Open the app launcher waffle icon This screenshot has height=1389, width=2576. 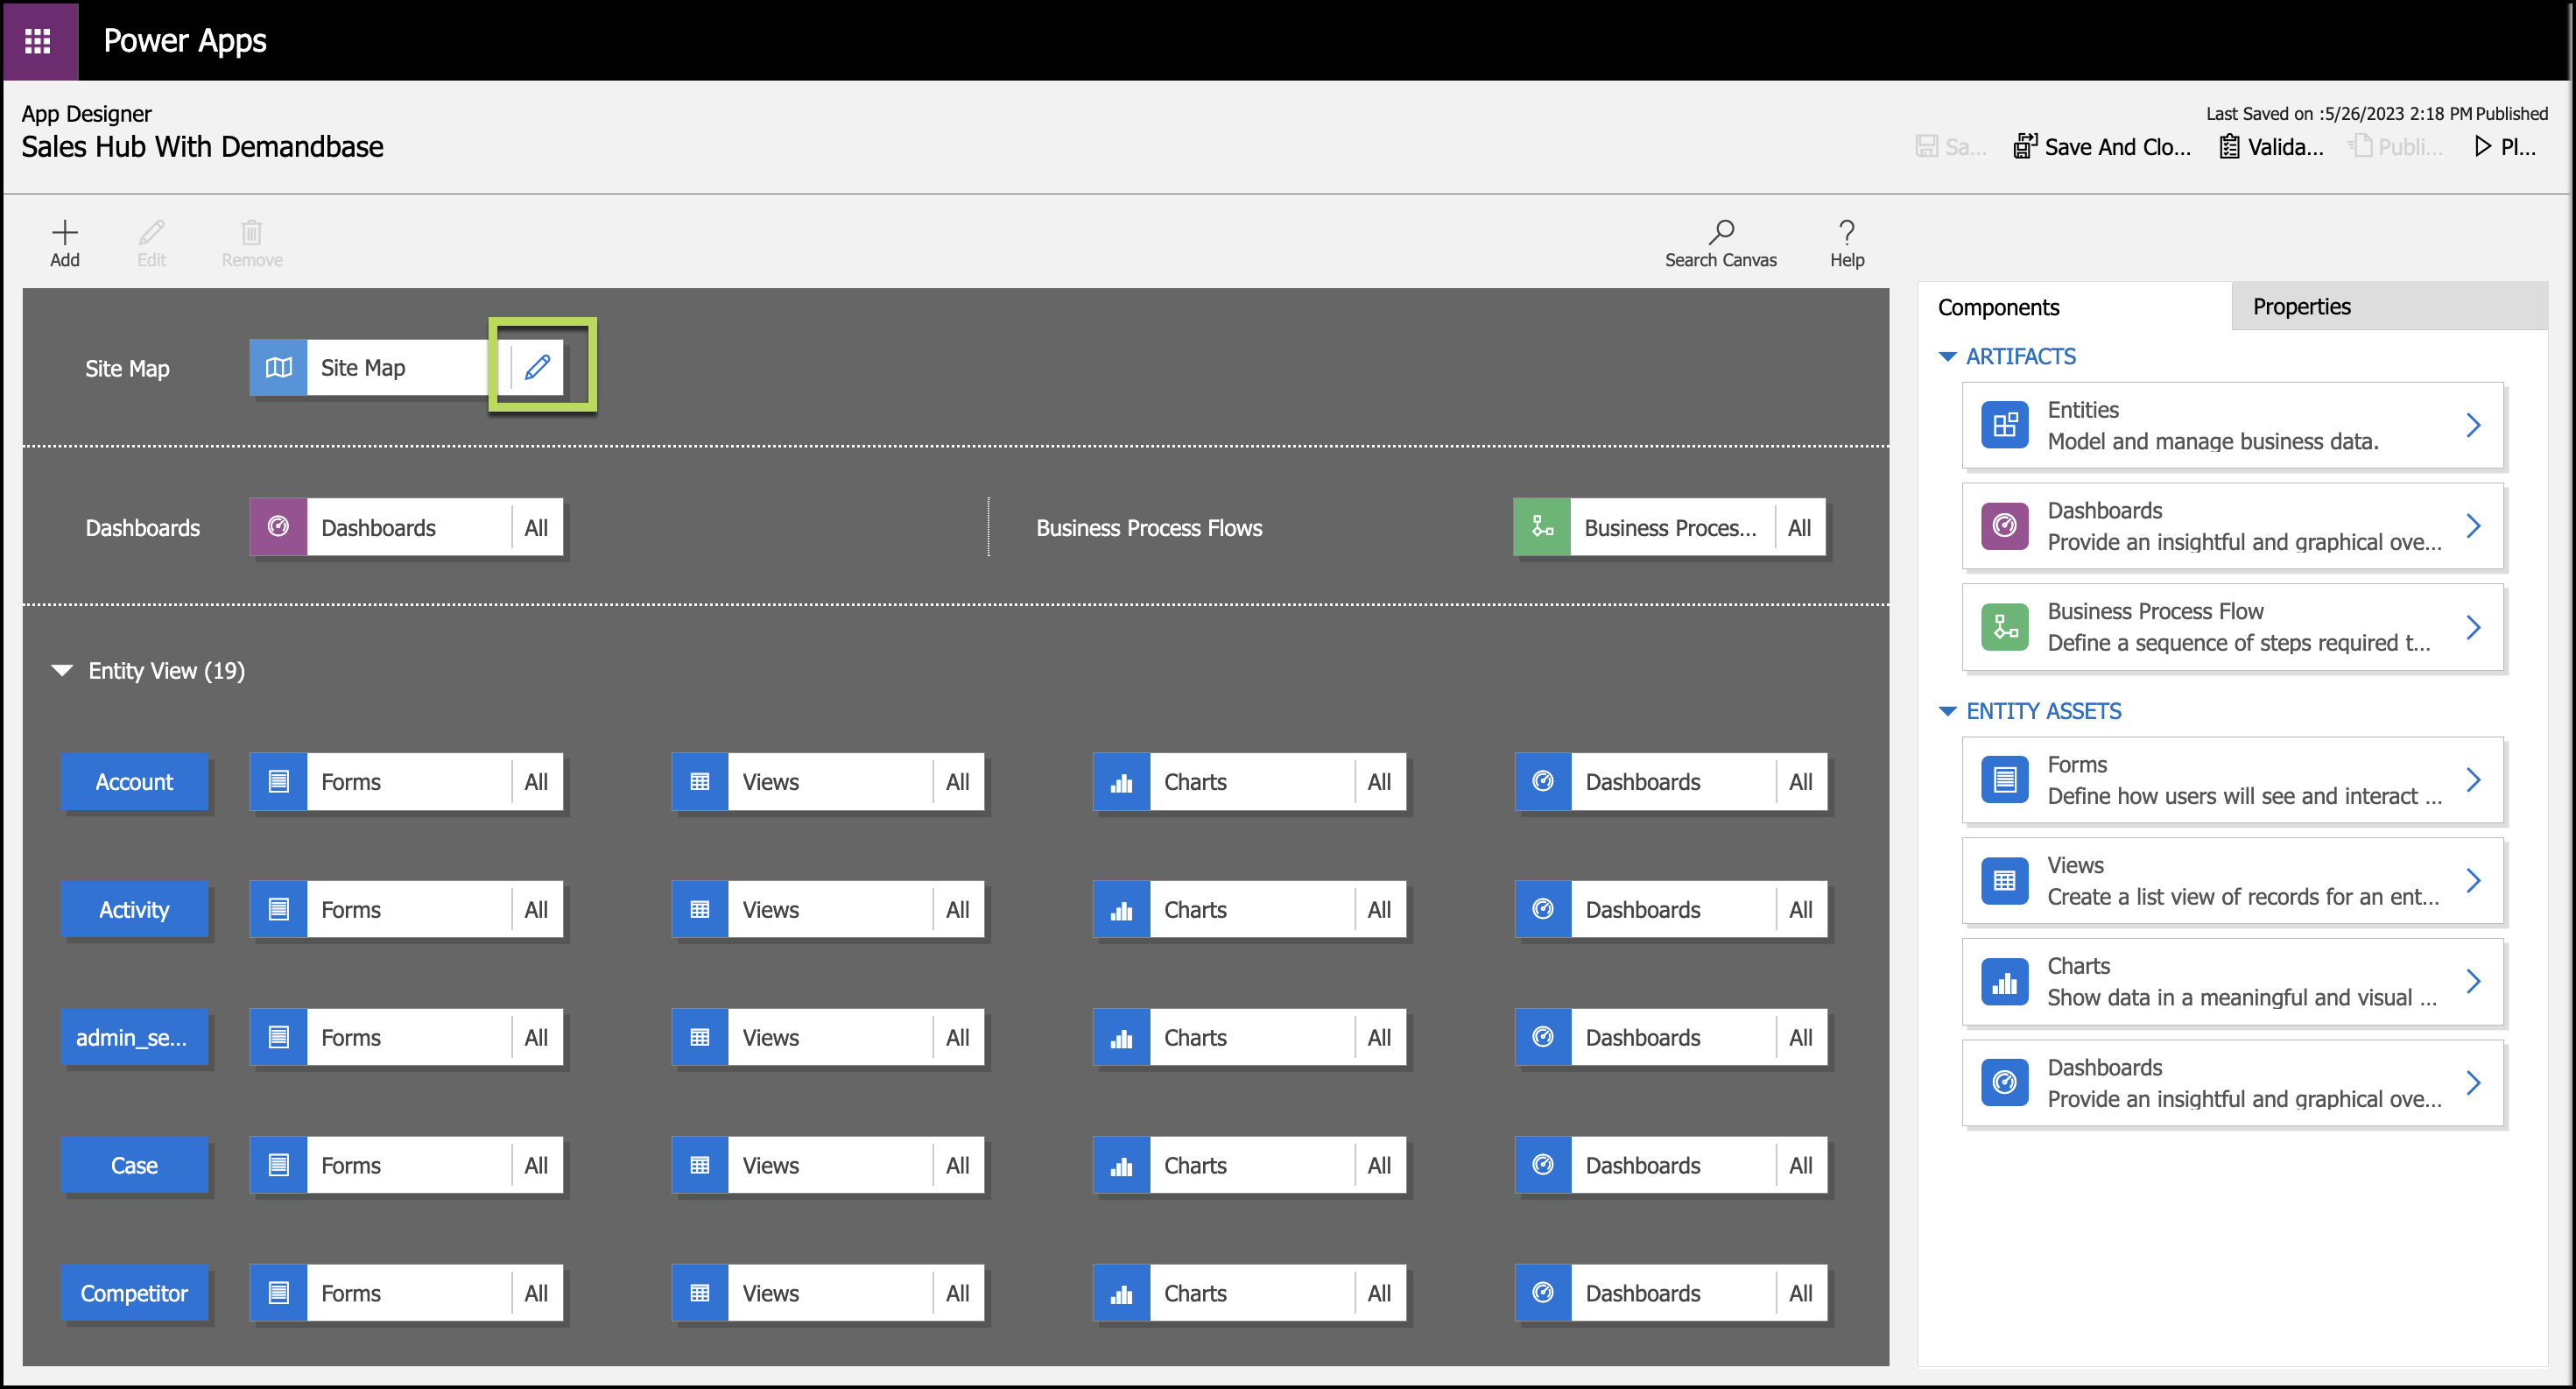(38, 40)
